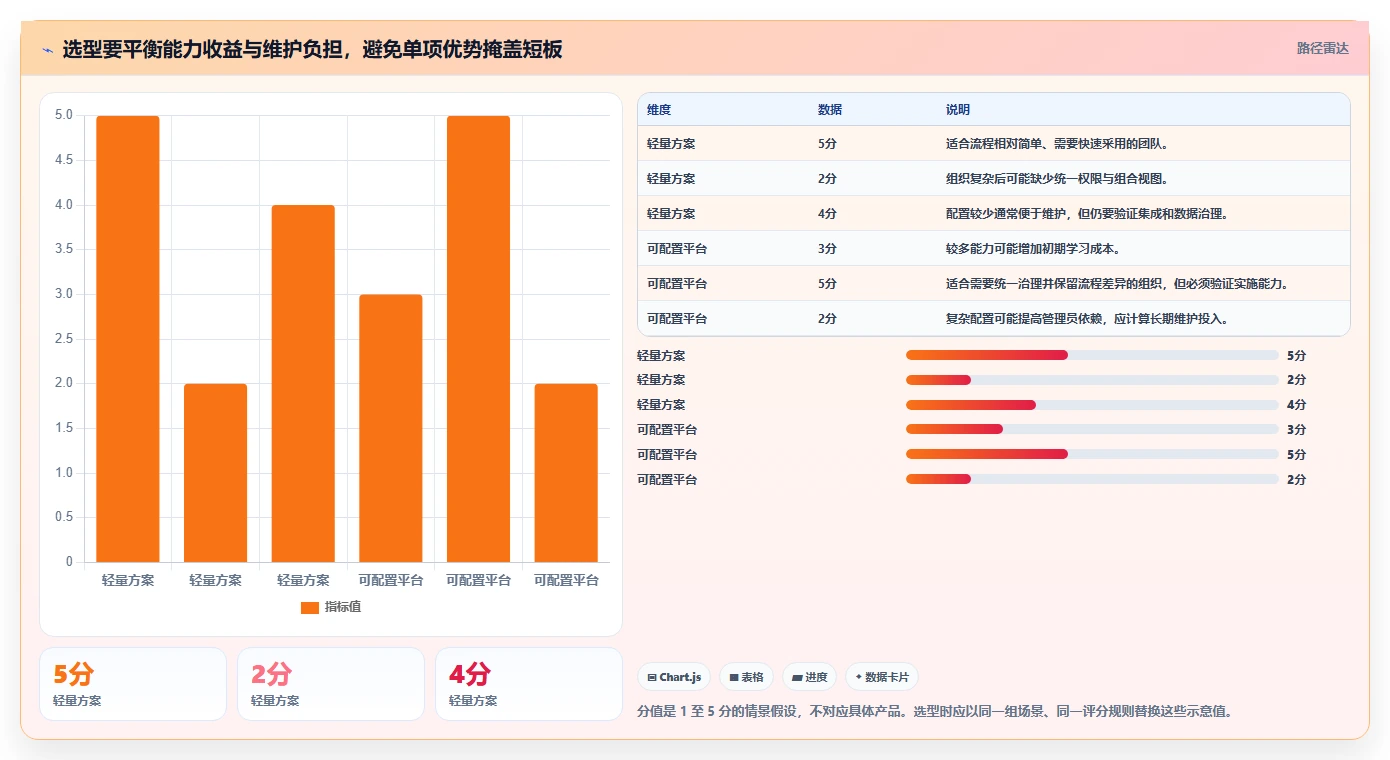Click the 可配置平台 progress bar showing 5分
This screenshot has height=760, width=1390.
[x=1092, y=454]
